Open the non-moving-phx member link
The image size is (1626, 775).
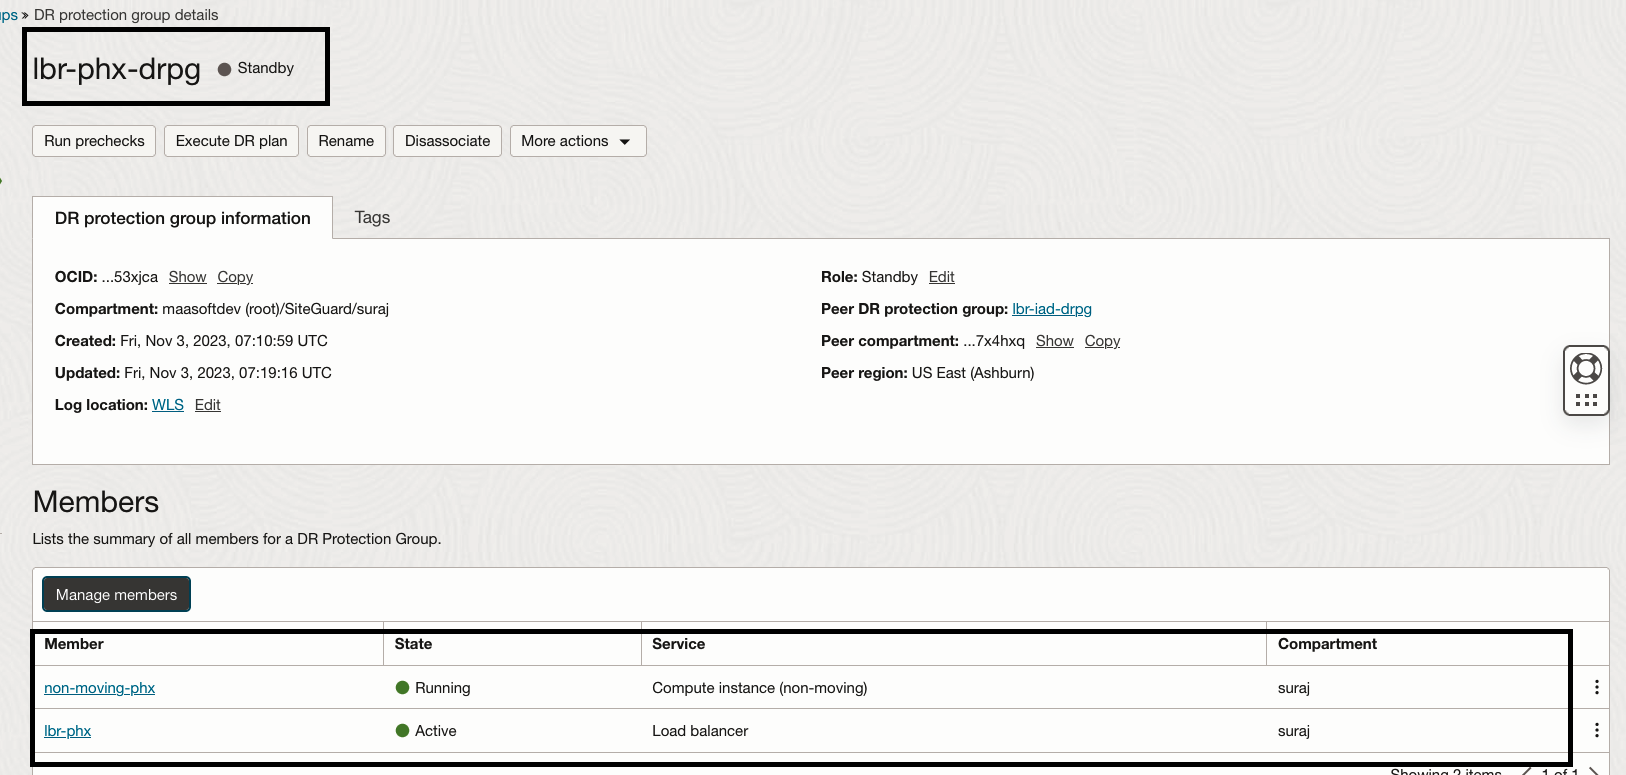tap(99, 688)
